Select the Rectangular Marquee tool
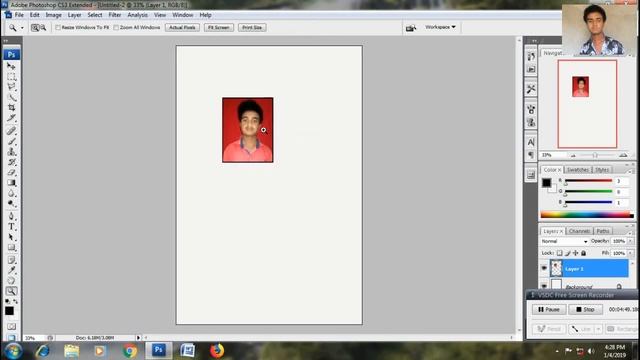 pyautogui.click(x=11, y=76)
